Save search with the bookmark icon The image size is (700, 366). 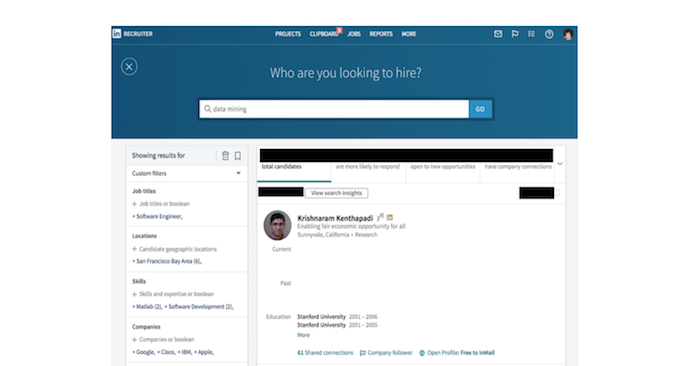[238, 155]
